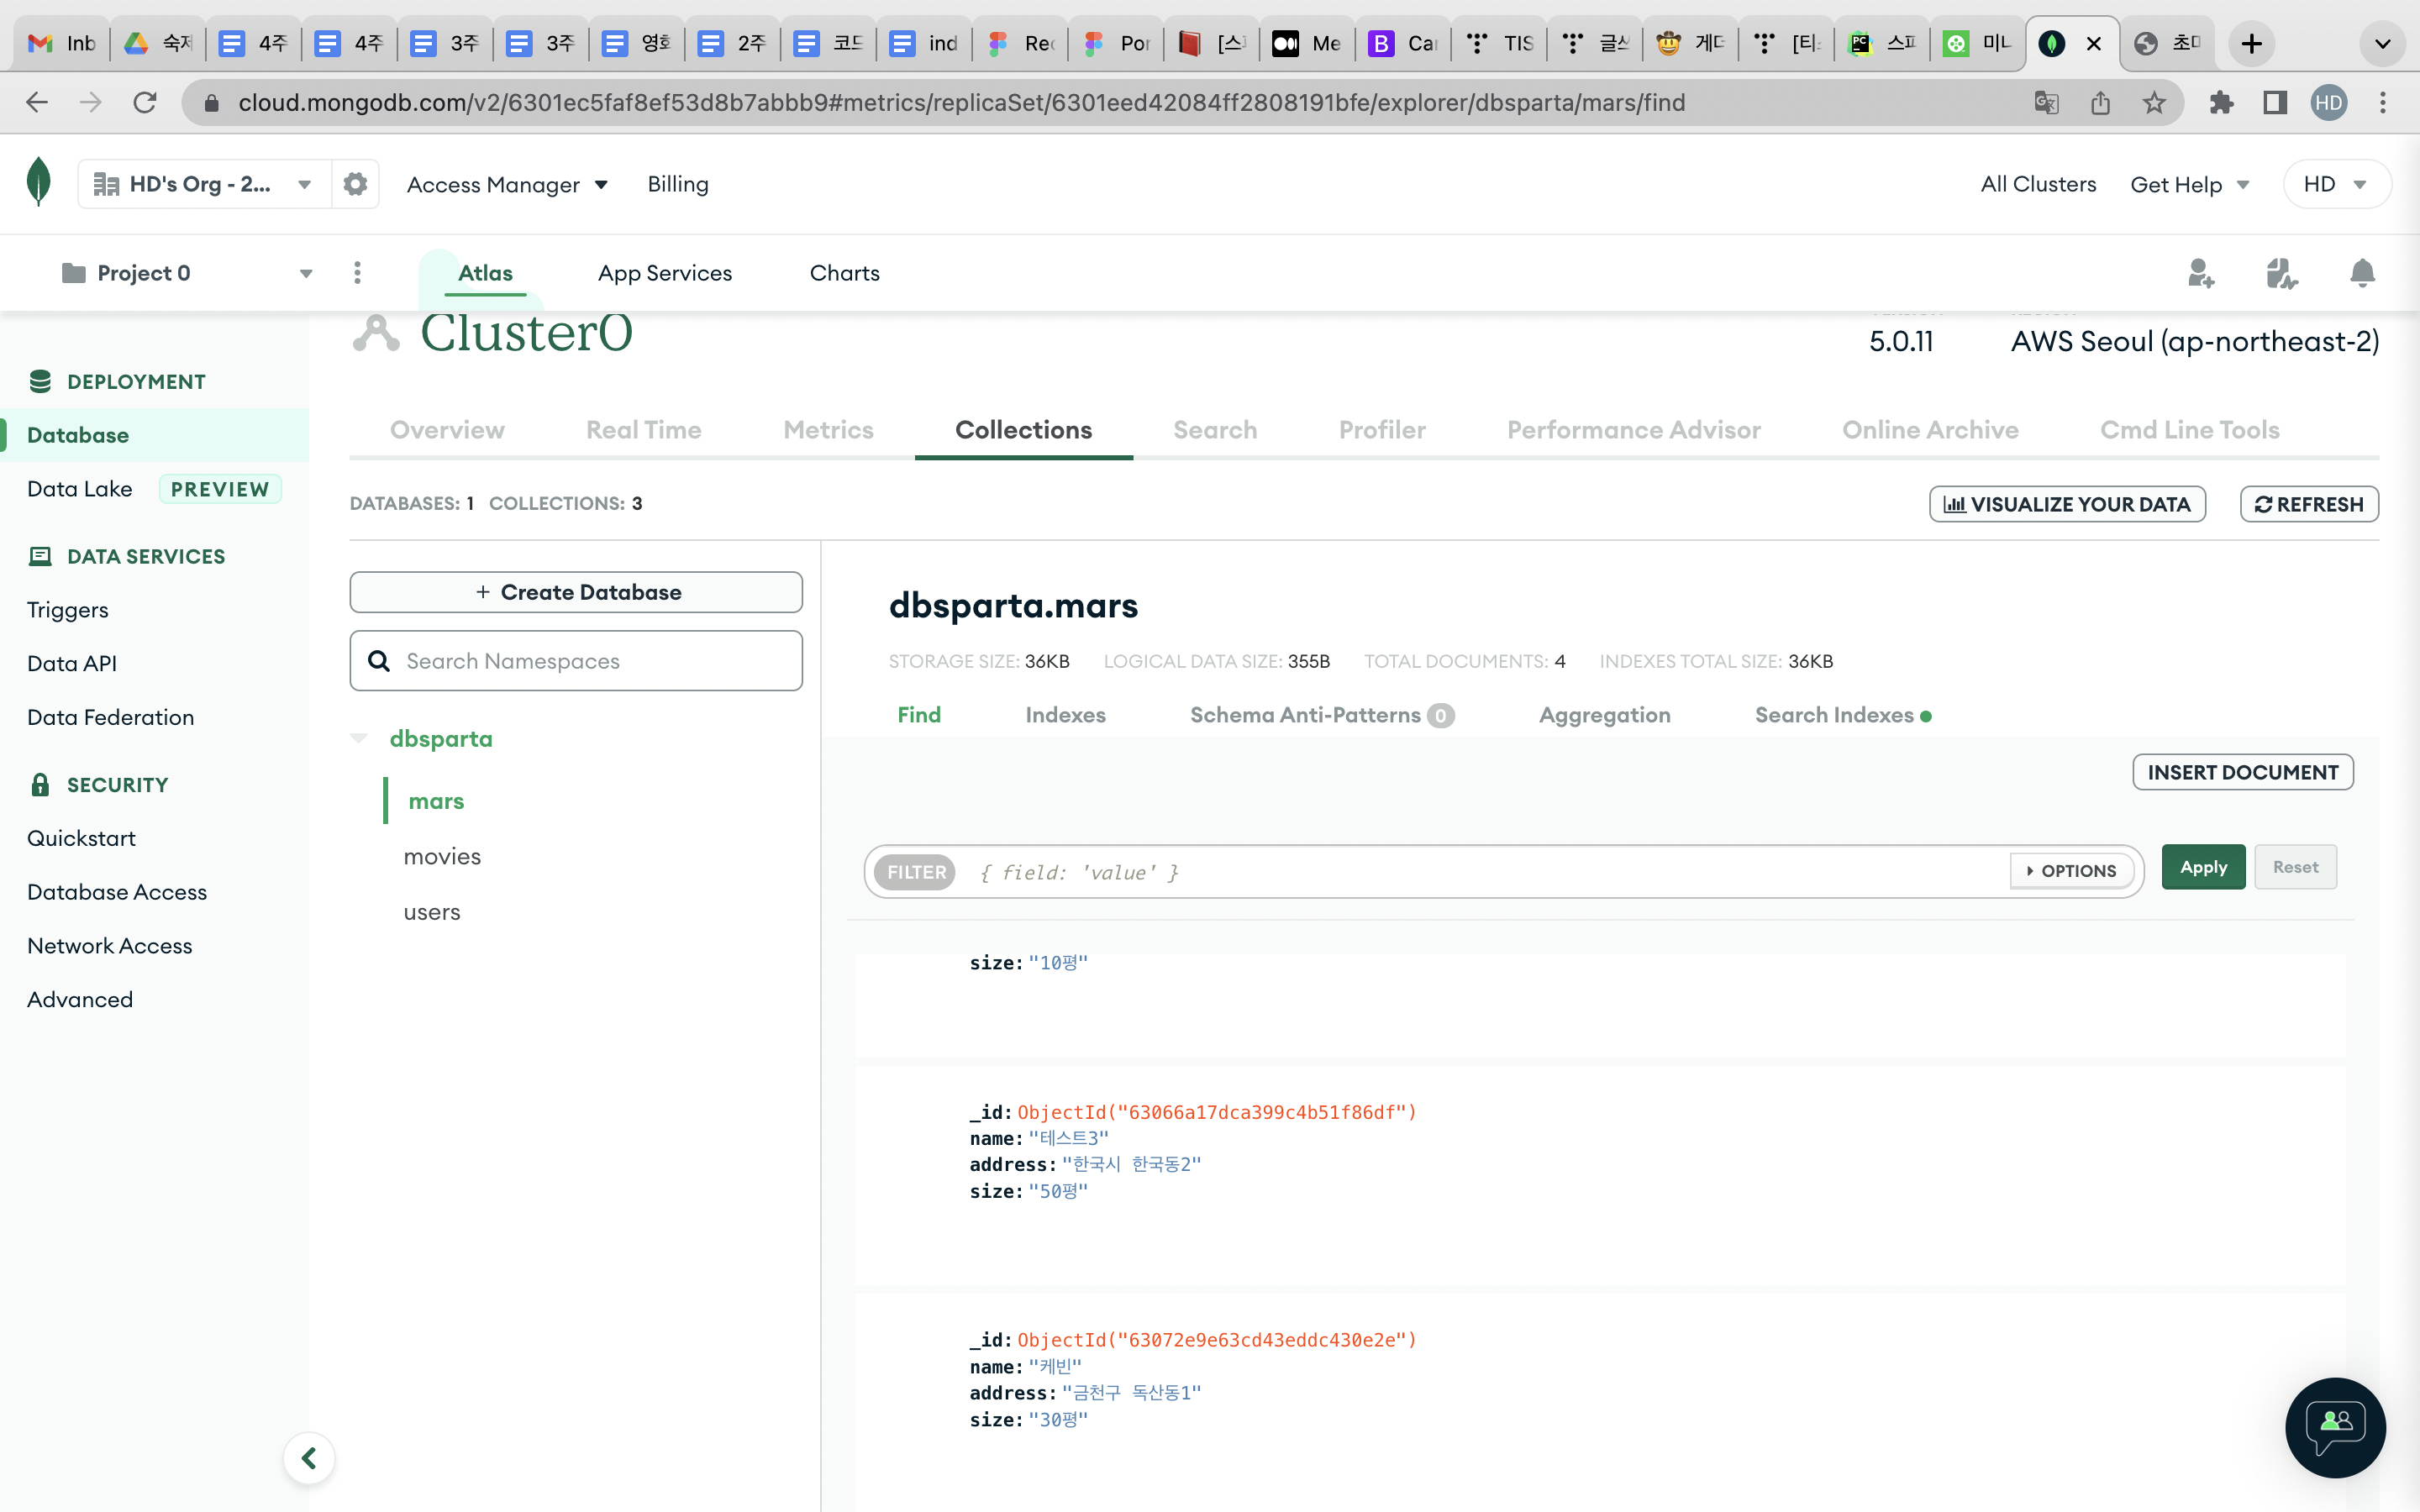
Task: Open Chrome extensions puzzle icon
Action: click(x=2221, y=102)
